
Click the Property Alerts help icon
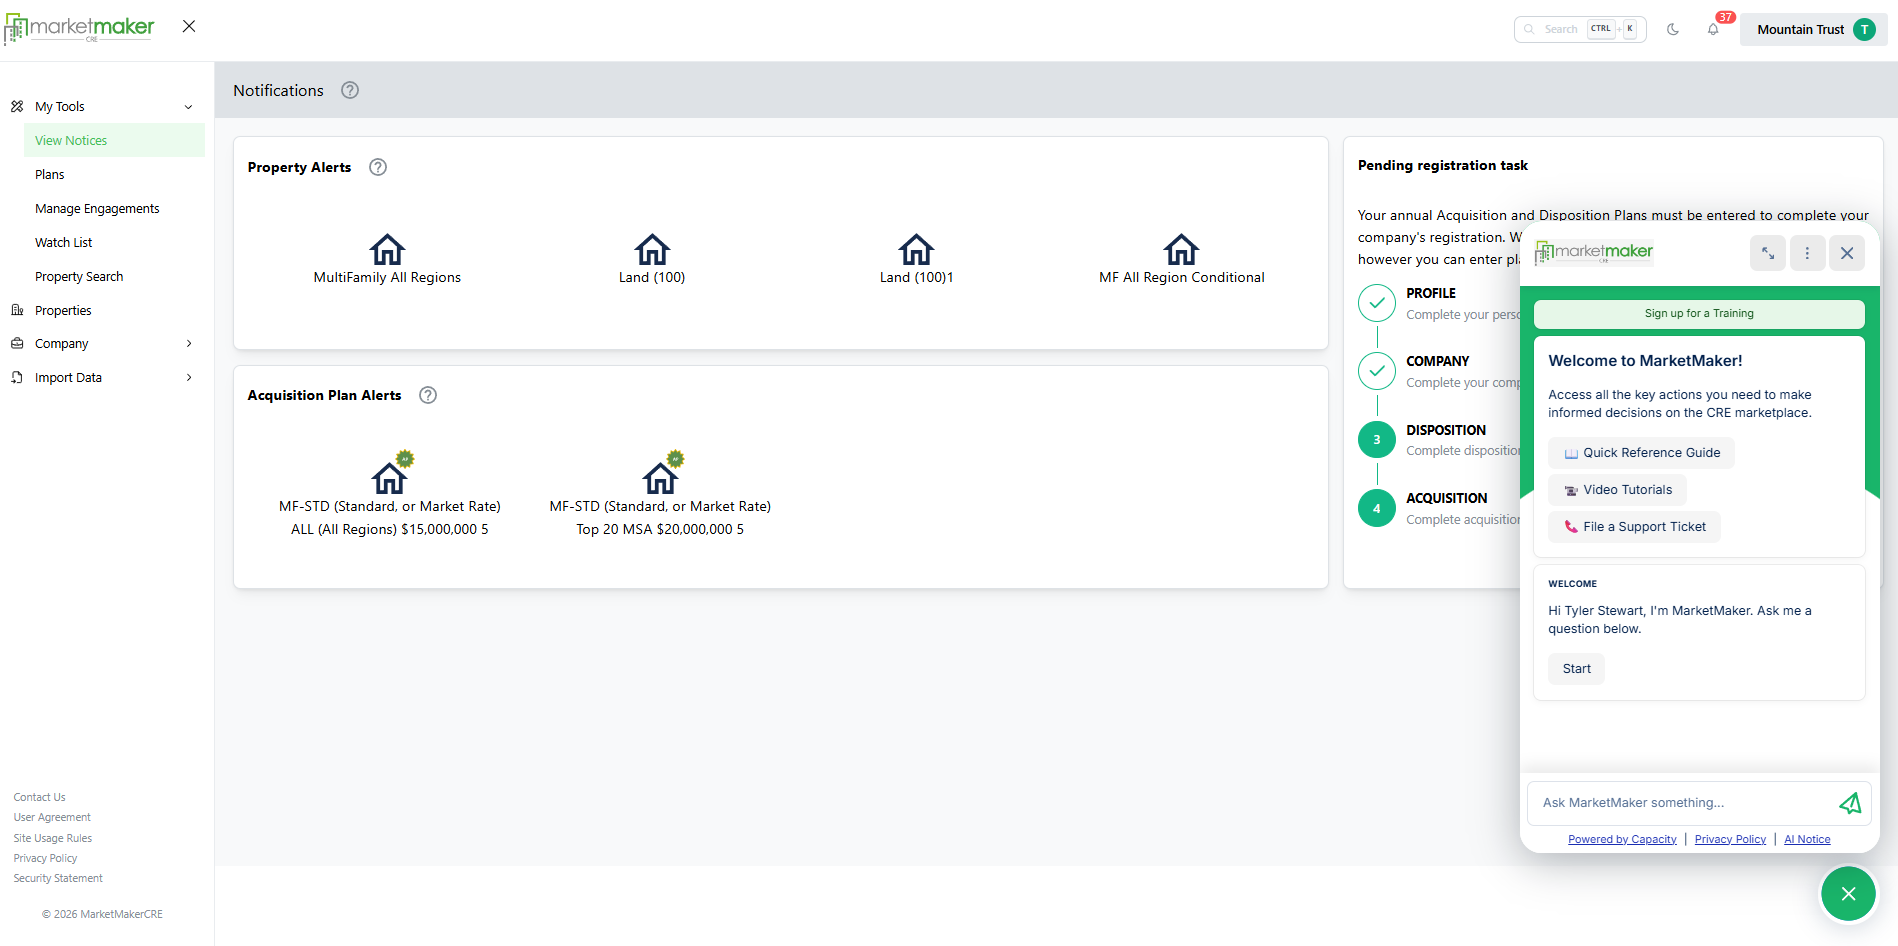tap(378, 167)
